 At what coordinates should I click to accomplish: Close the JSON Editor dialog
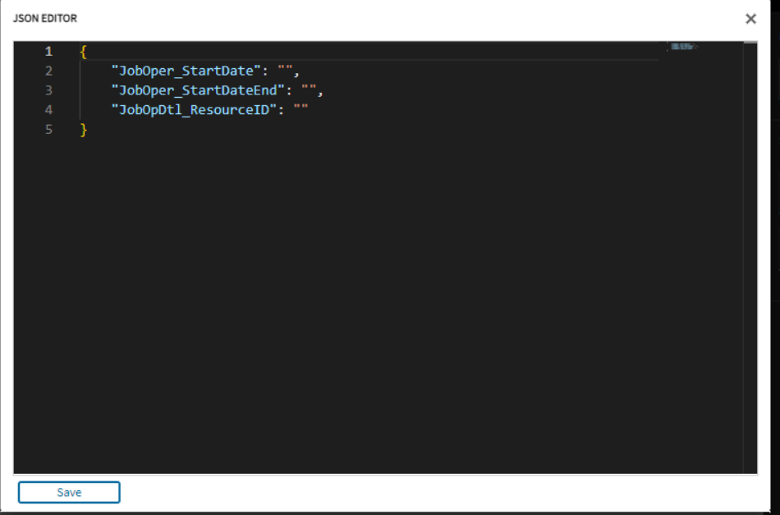click(x=751, y=19)
